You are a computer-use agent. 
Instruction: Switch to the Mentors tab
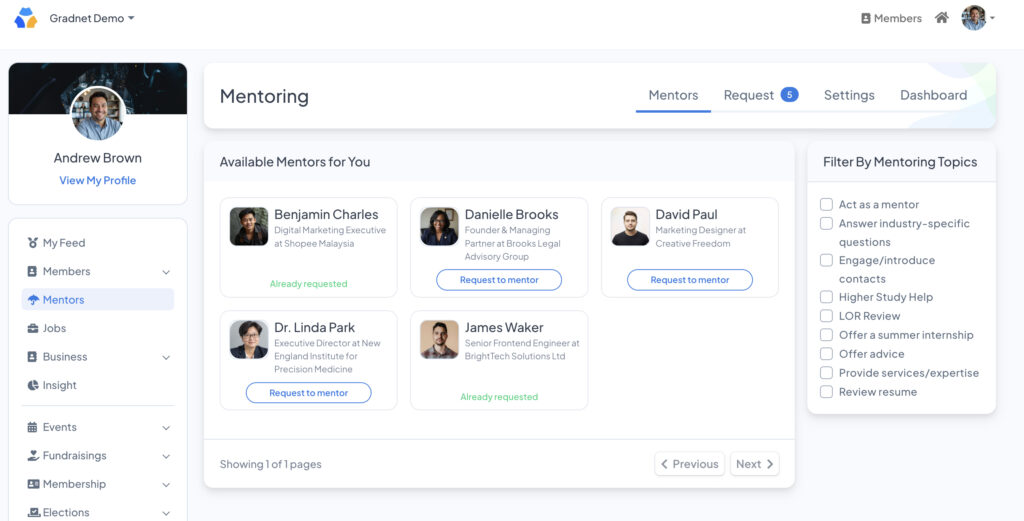coord(673,95)
